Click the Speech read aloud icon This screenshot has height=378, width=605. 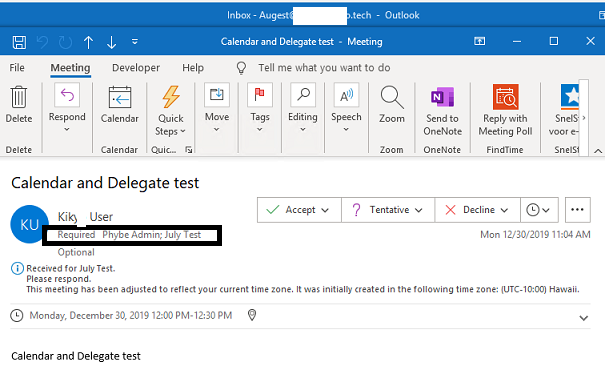[346, 94]
